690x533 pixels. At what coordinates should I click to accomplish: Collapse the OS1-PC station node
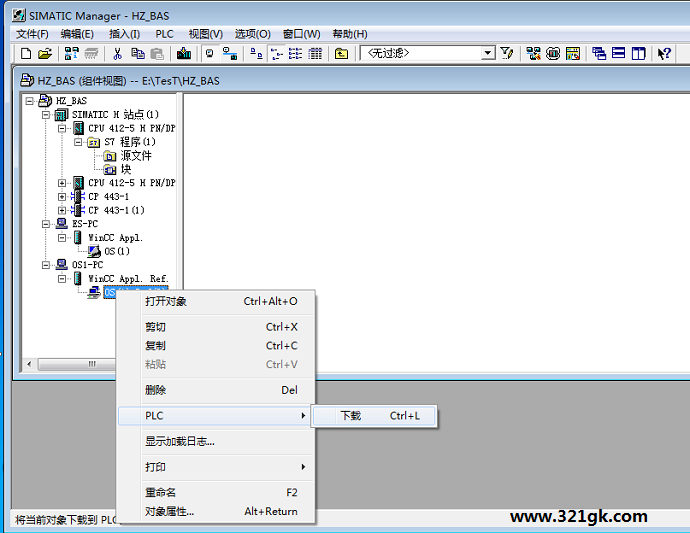tap(46, 265)
